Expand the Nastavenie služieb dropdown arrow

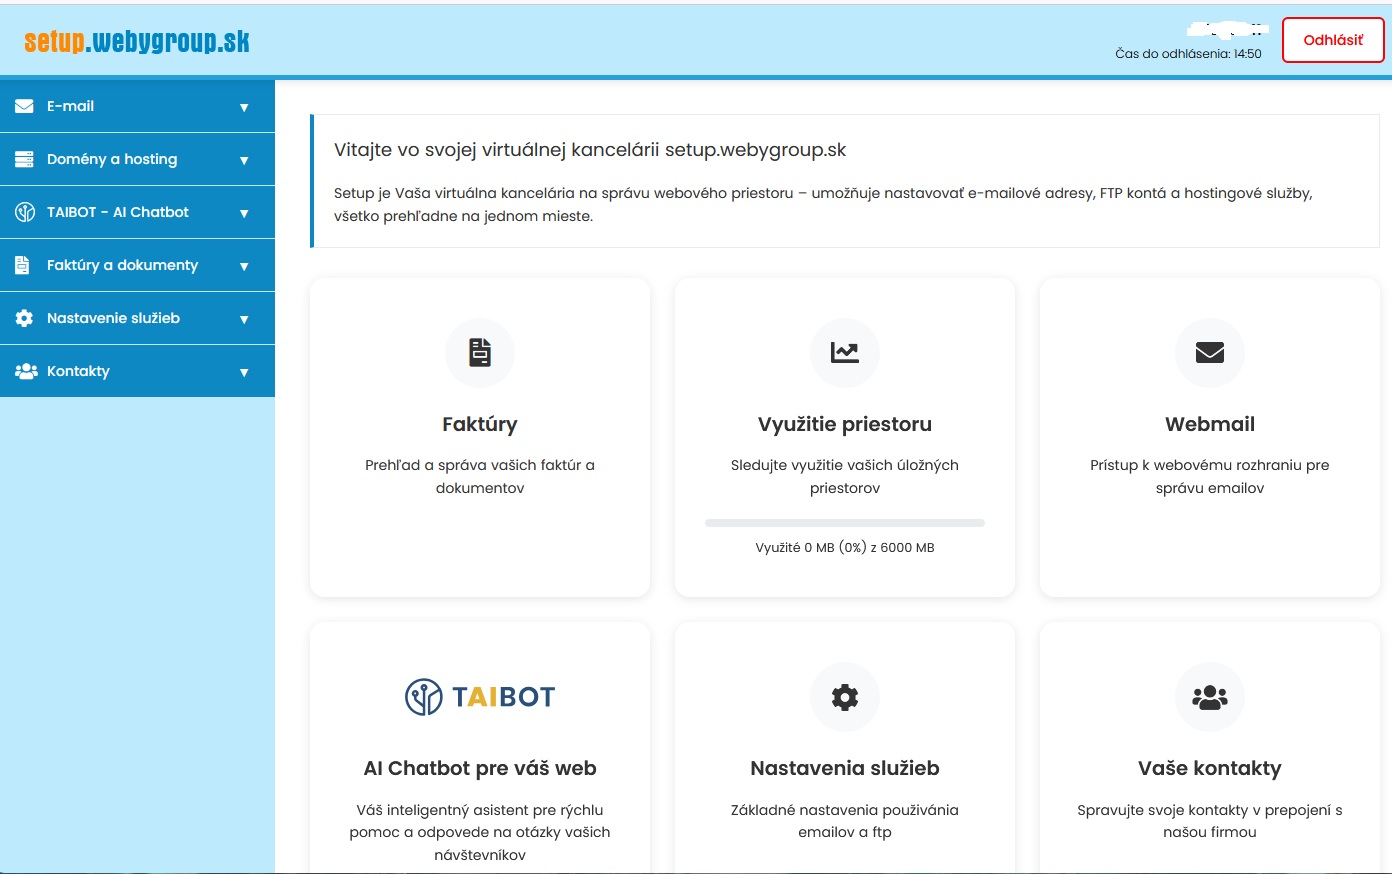coord(244,319)
